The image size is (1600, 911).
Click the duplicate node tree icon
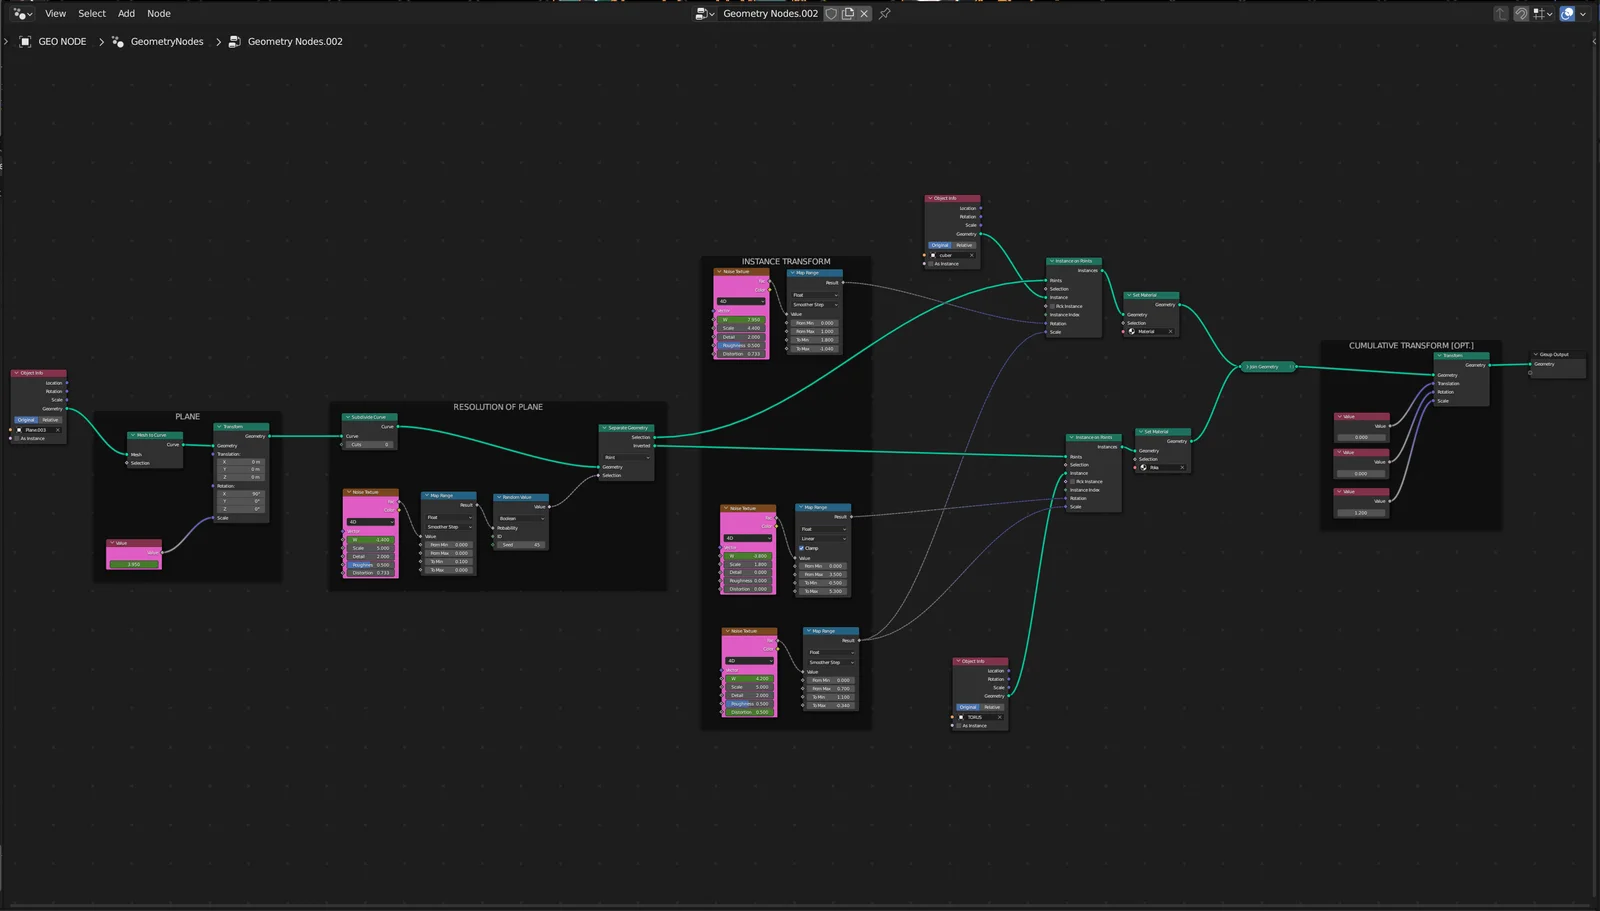pos(848,13)
